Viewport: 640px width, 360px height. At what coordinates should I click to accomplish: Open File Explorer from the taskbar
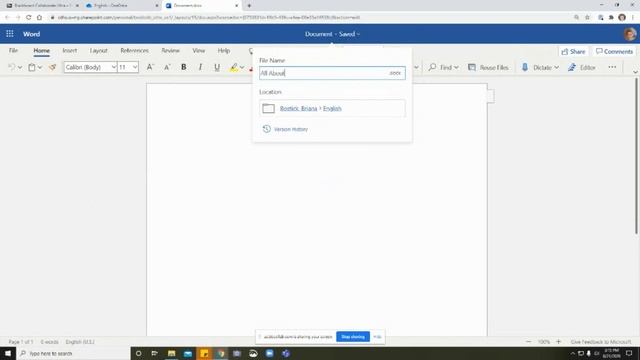click(171, 353)
